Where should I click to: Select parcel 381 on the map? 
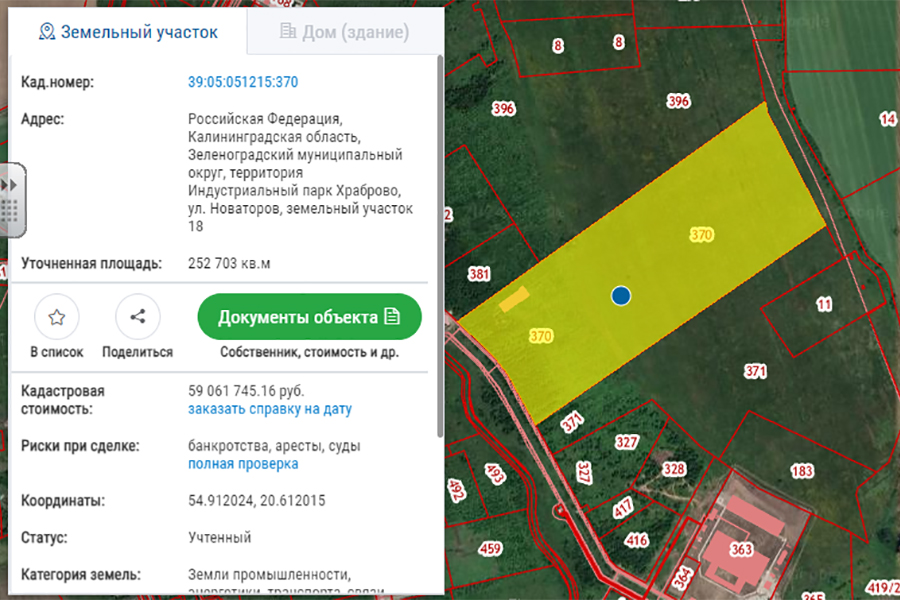tap(479, 274)
